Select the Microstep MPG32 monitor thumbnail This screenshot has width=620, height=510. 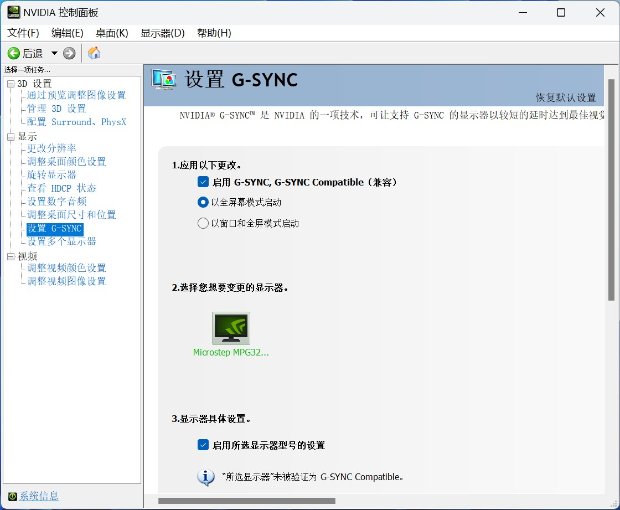pos(231,328)
